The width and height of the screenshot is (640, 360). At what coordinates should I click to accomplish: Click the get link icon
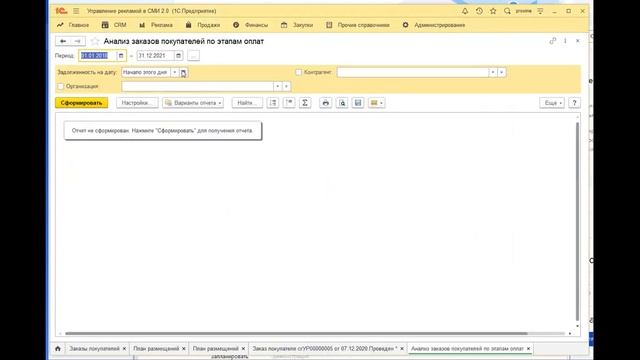[x=553, y=41]
